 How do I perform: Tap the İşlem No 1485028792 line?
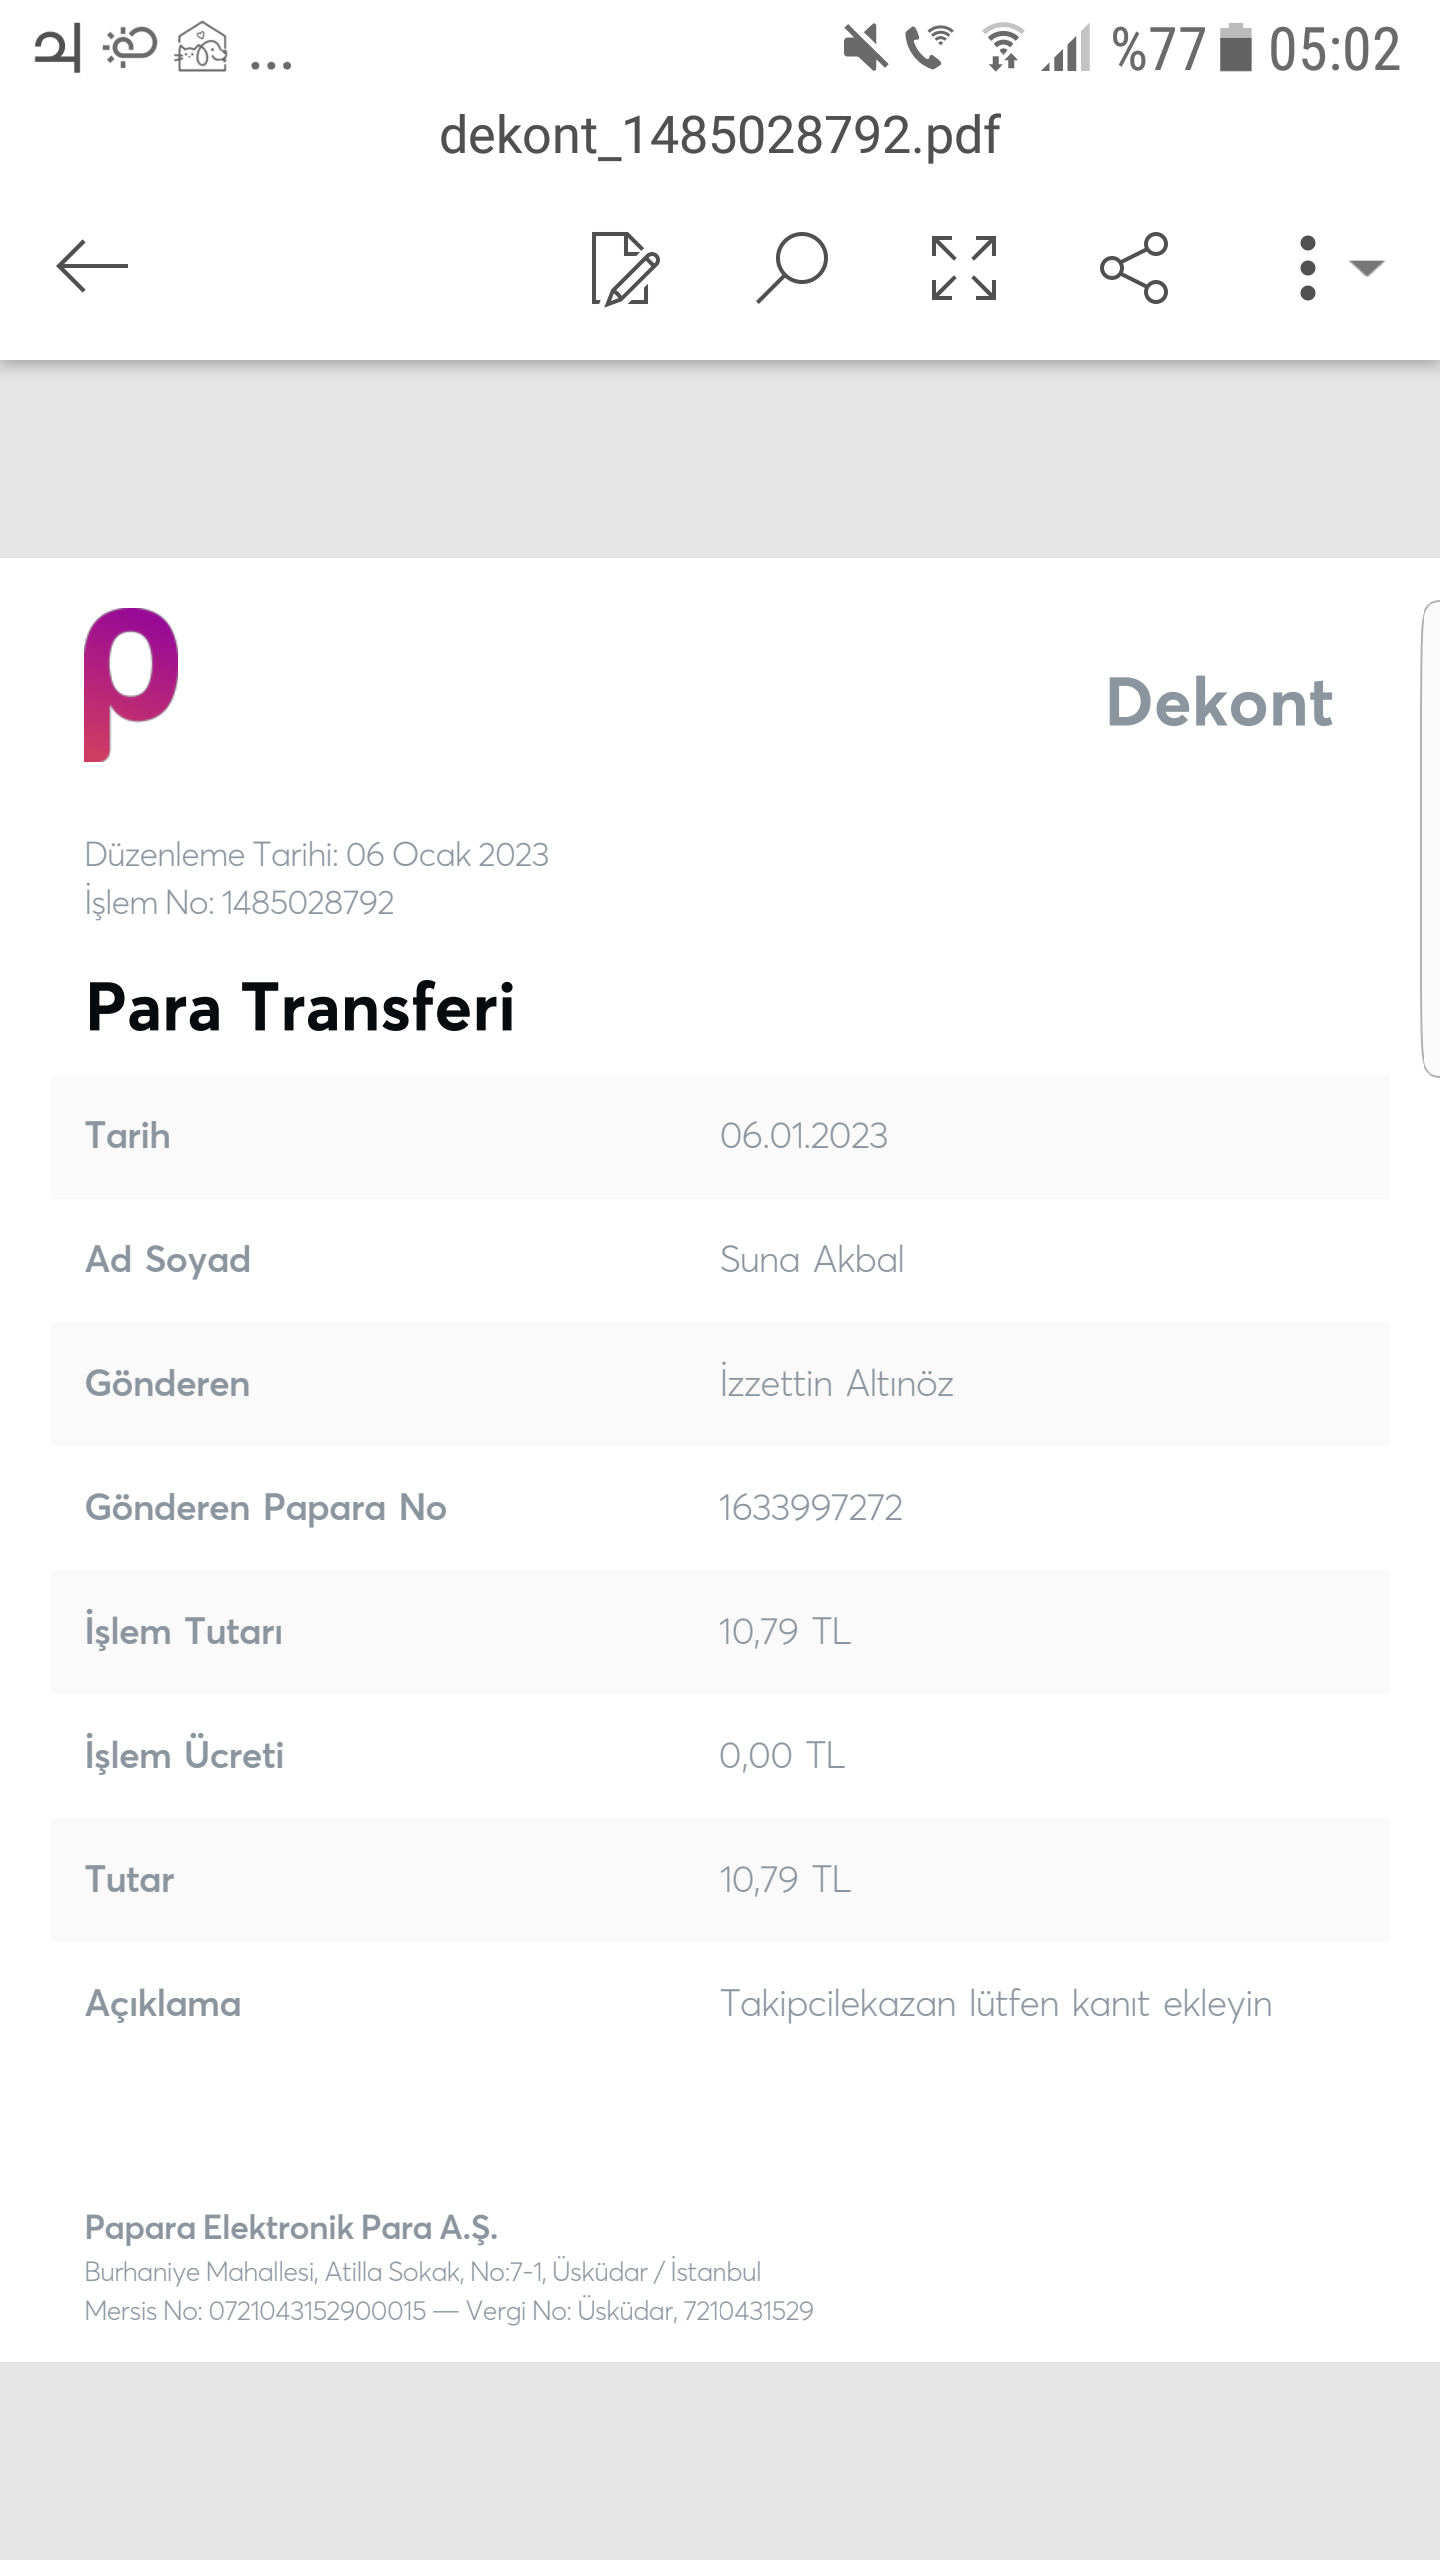point(239,903)
